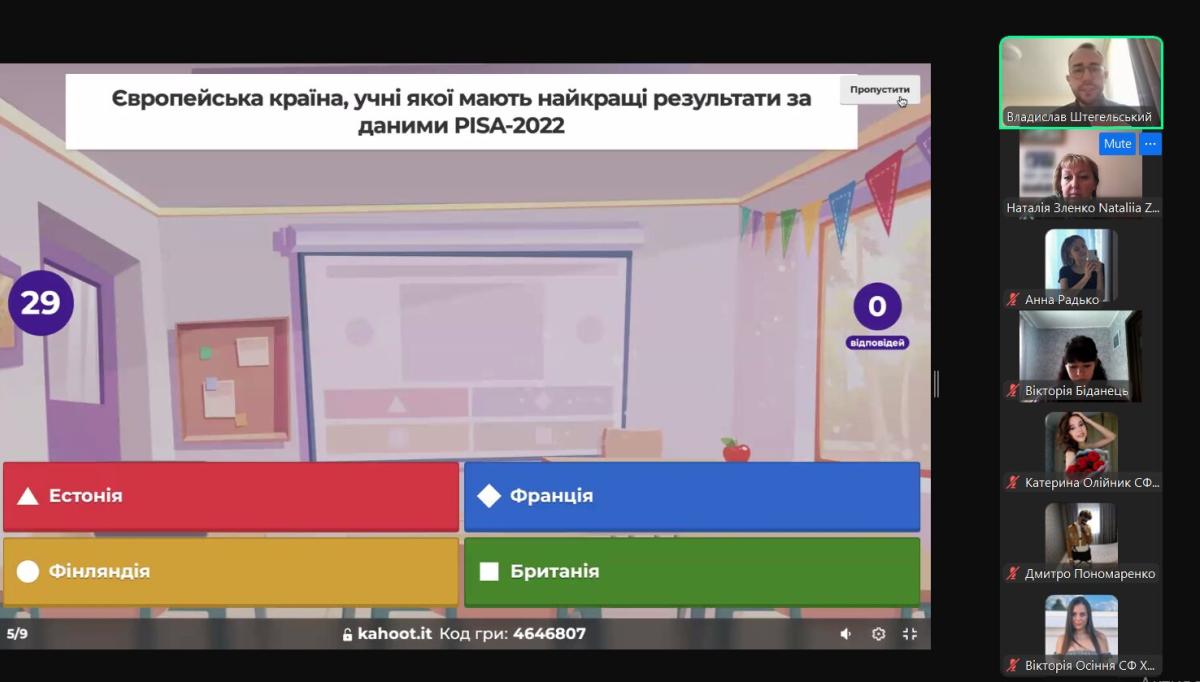1200x682 pixels.
Task: Select Вікторія Біданець video thumbnail
Action: coord(1081,356)
